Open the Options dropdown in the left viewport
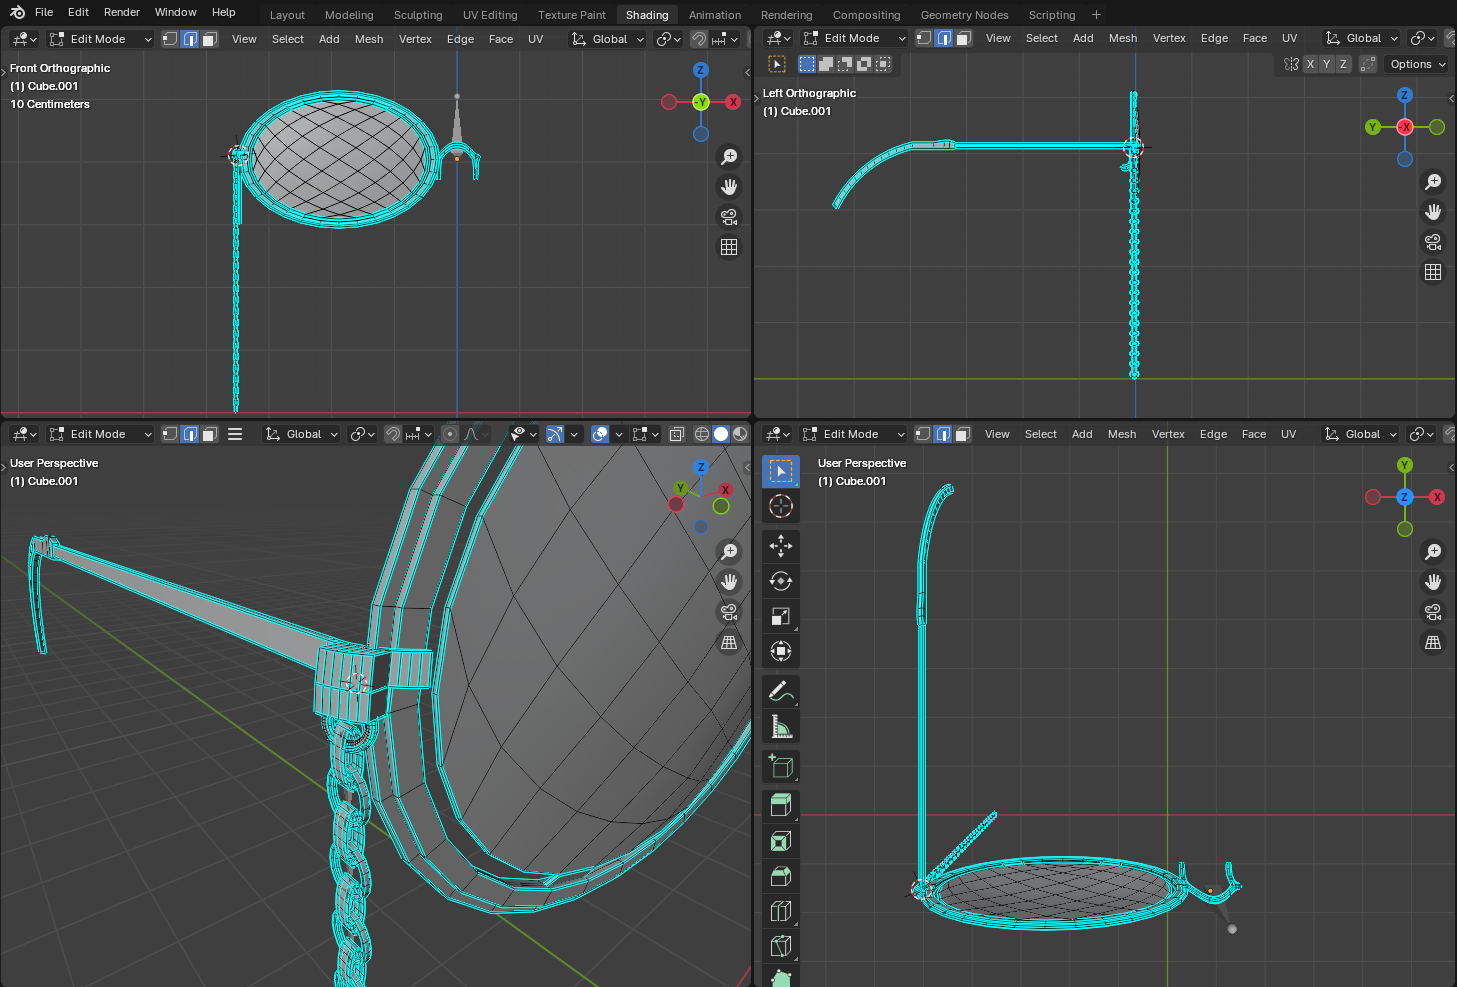Viewport: 1457px width, 987px height. (1417, 64)
